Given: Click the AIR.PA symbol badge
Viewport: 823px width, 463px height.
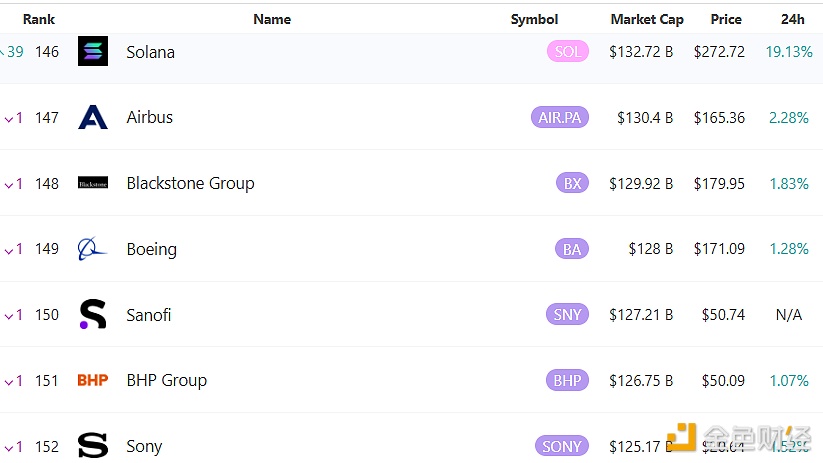Looking at the screenshot, I should [560, 118].
